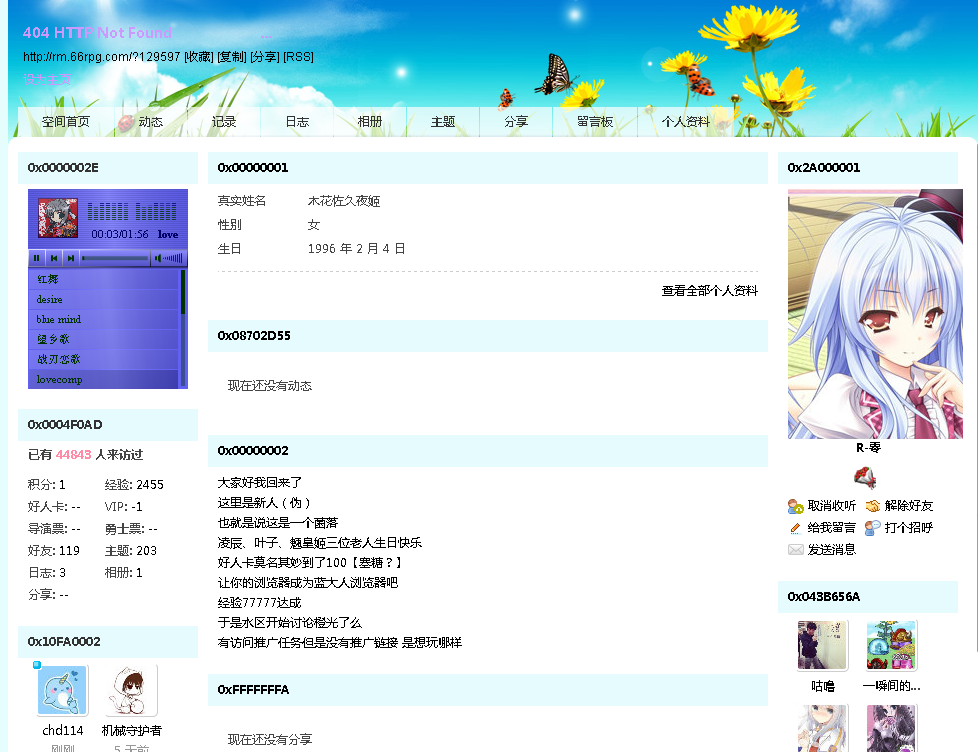Image resolution: width=978 pixels, height=752 pixels.
Task: Click the playlist scrollbar in music player
Action: 183,328
